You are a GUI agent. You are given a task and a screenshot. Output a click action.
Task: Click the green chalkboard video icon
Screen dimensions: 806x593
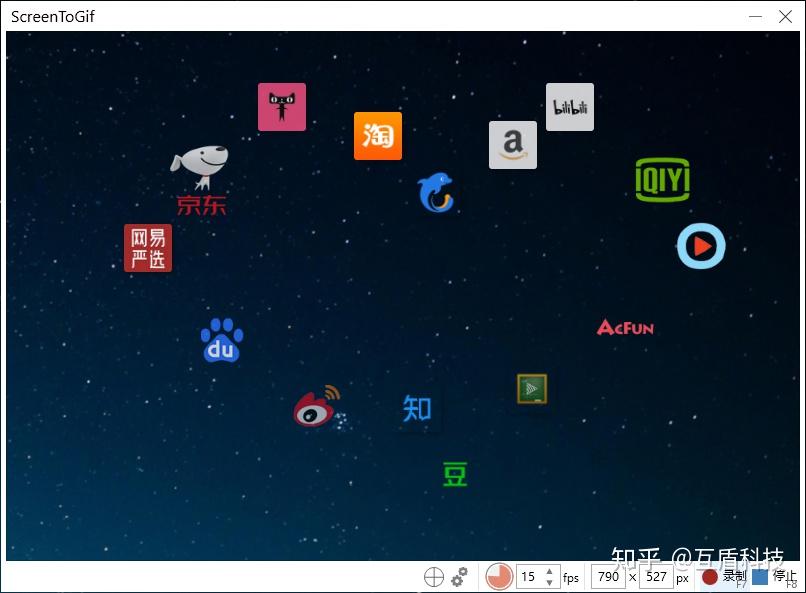(x=532, y=389)
